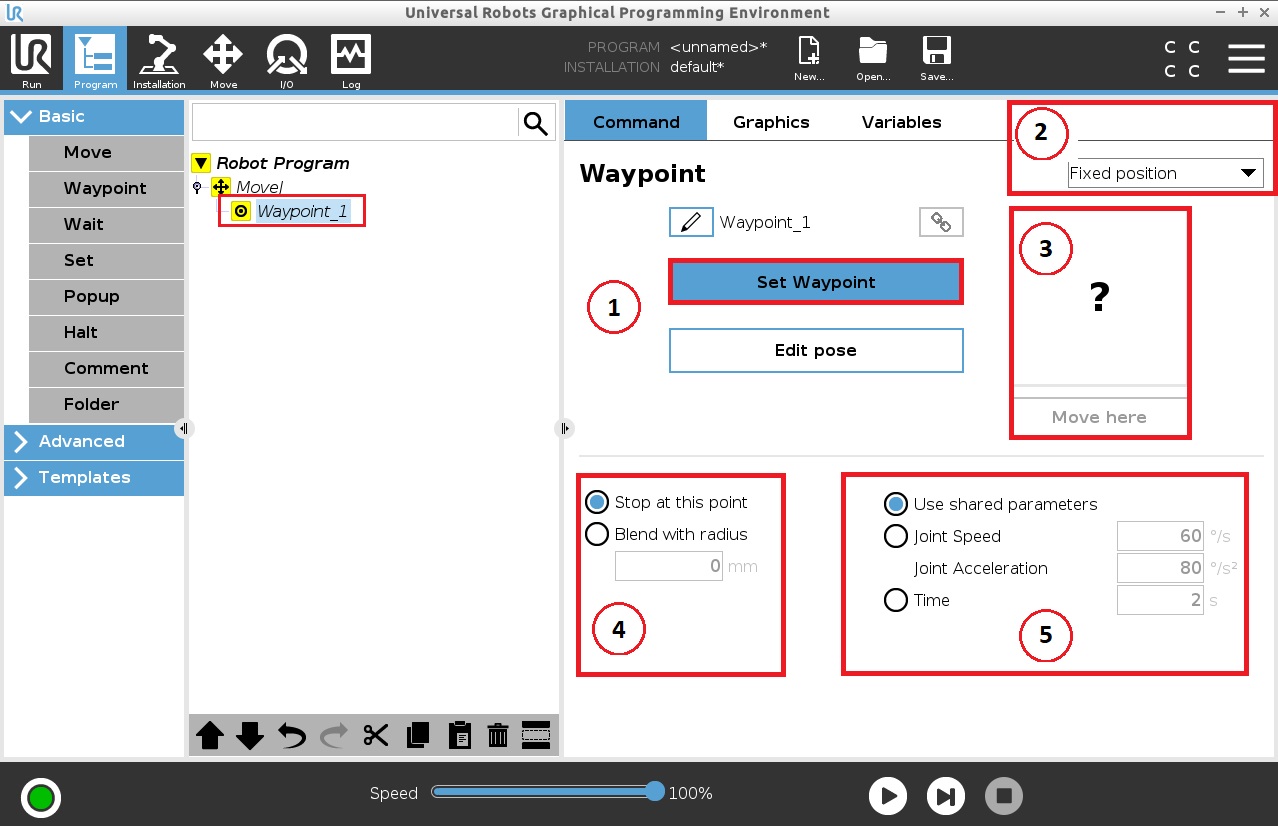1278x826 pixels.
Task: Create a new program with New icon
Action: [x=808, y=58]
